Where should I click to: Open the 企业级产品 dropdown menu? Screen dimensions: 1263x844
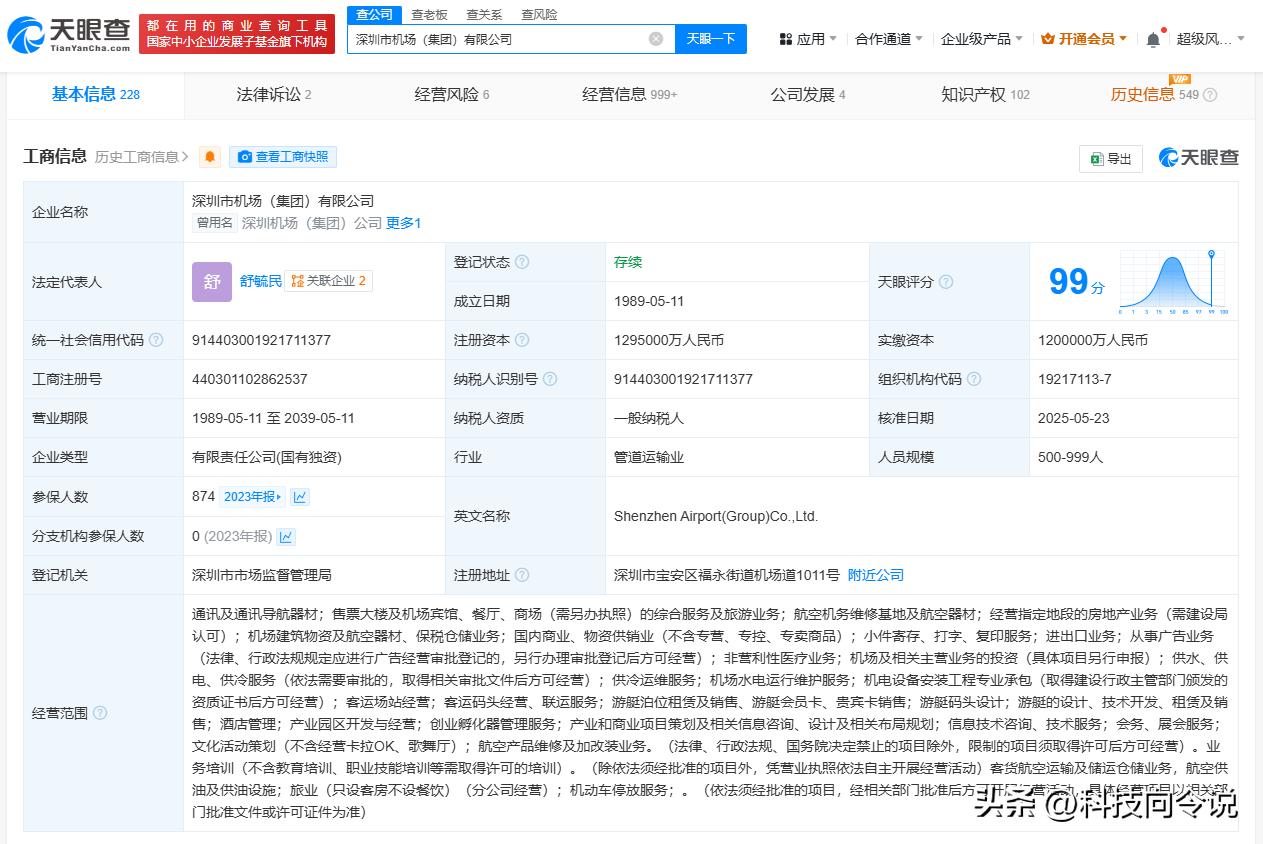click(x=982, y=39)
